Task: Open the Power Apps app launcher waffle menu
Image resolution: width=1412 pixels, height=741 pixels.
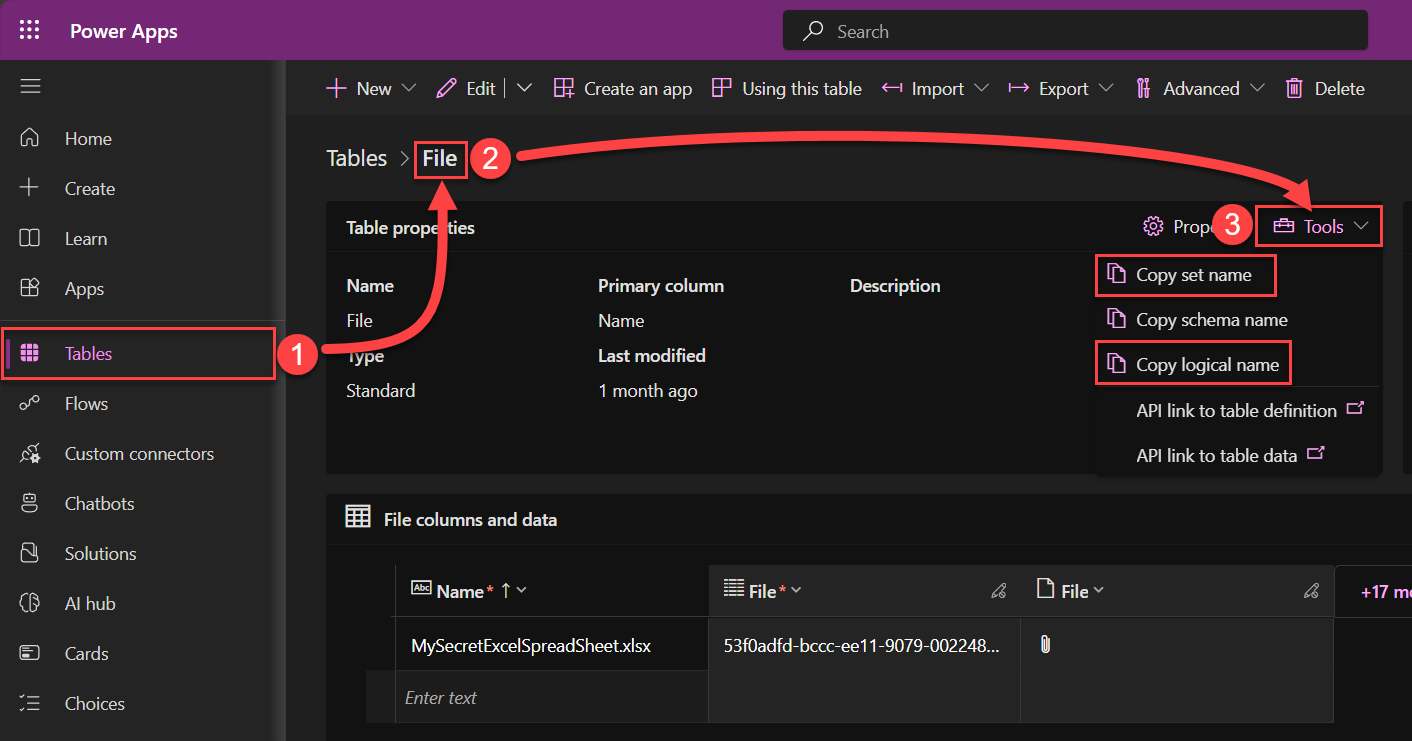Action: pos(29,29)
